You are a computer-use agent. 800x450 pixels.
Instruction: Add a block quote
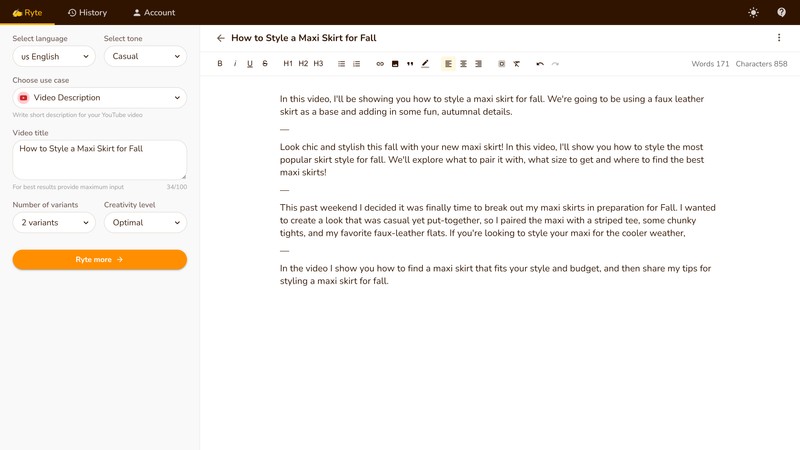(x=410, y=64)
